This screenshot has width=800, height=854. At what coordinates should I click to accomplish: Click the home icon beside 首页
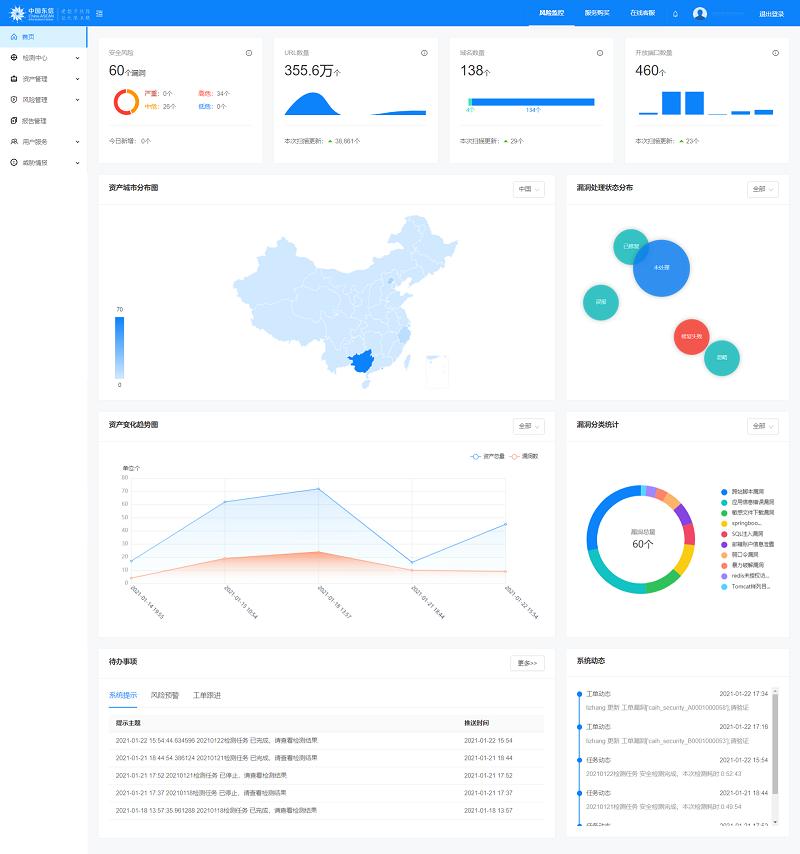pos(14,36)
